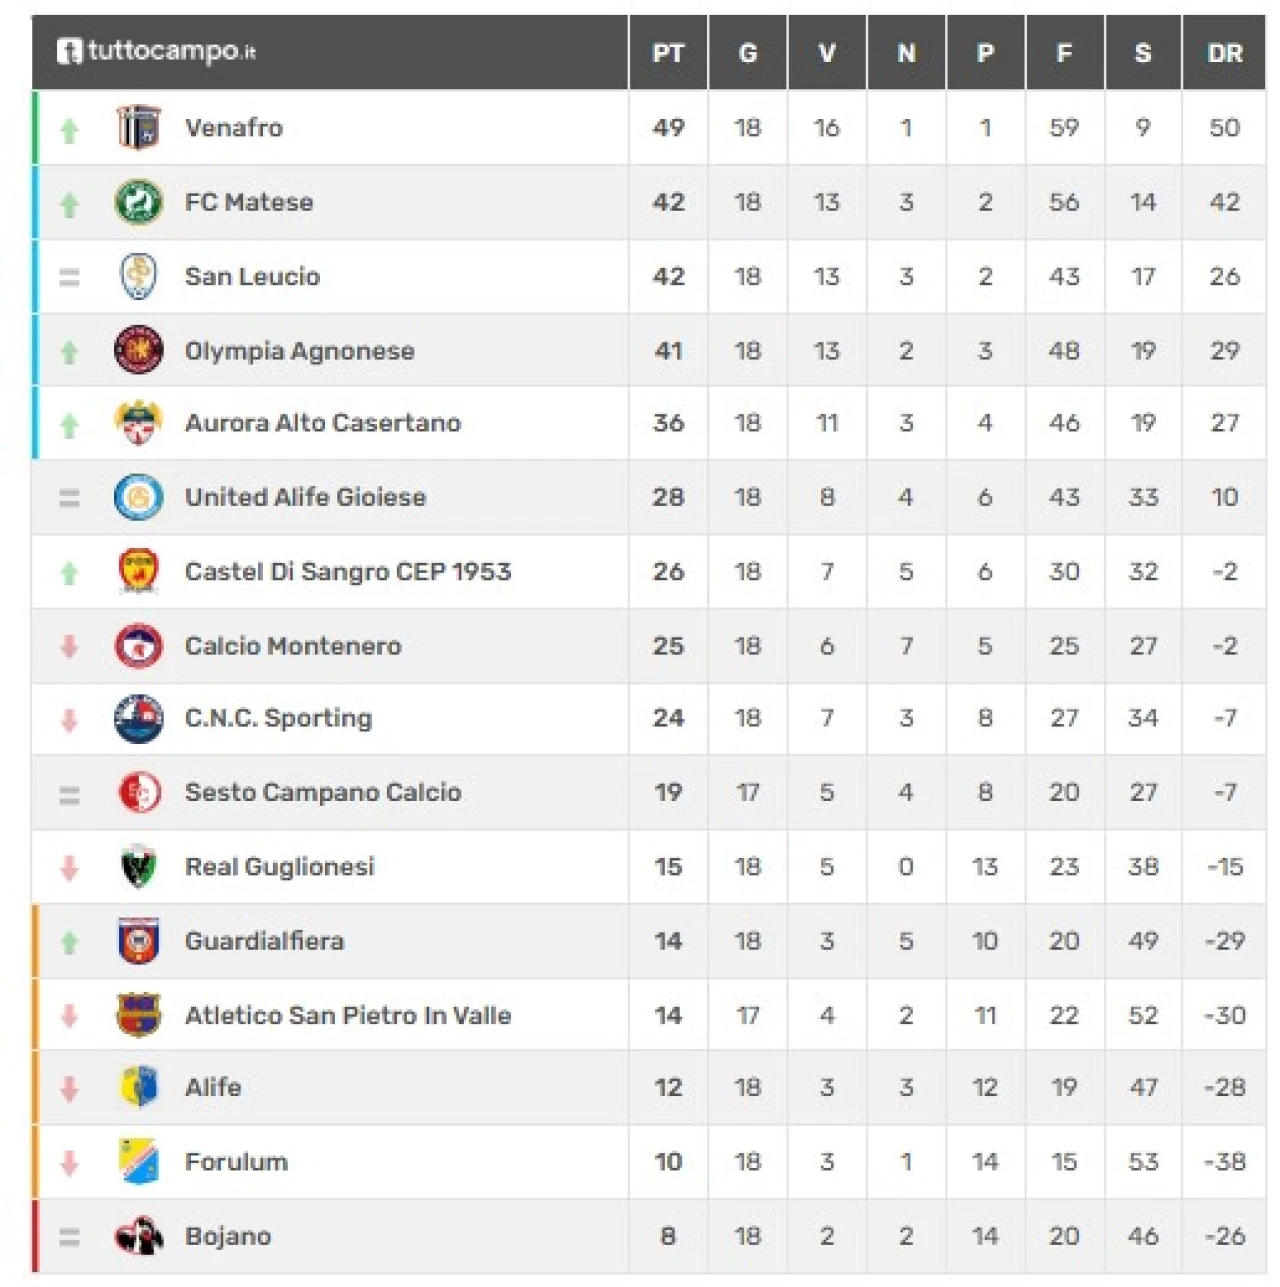Click the PT column header

[668, 53]
